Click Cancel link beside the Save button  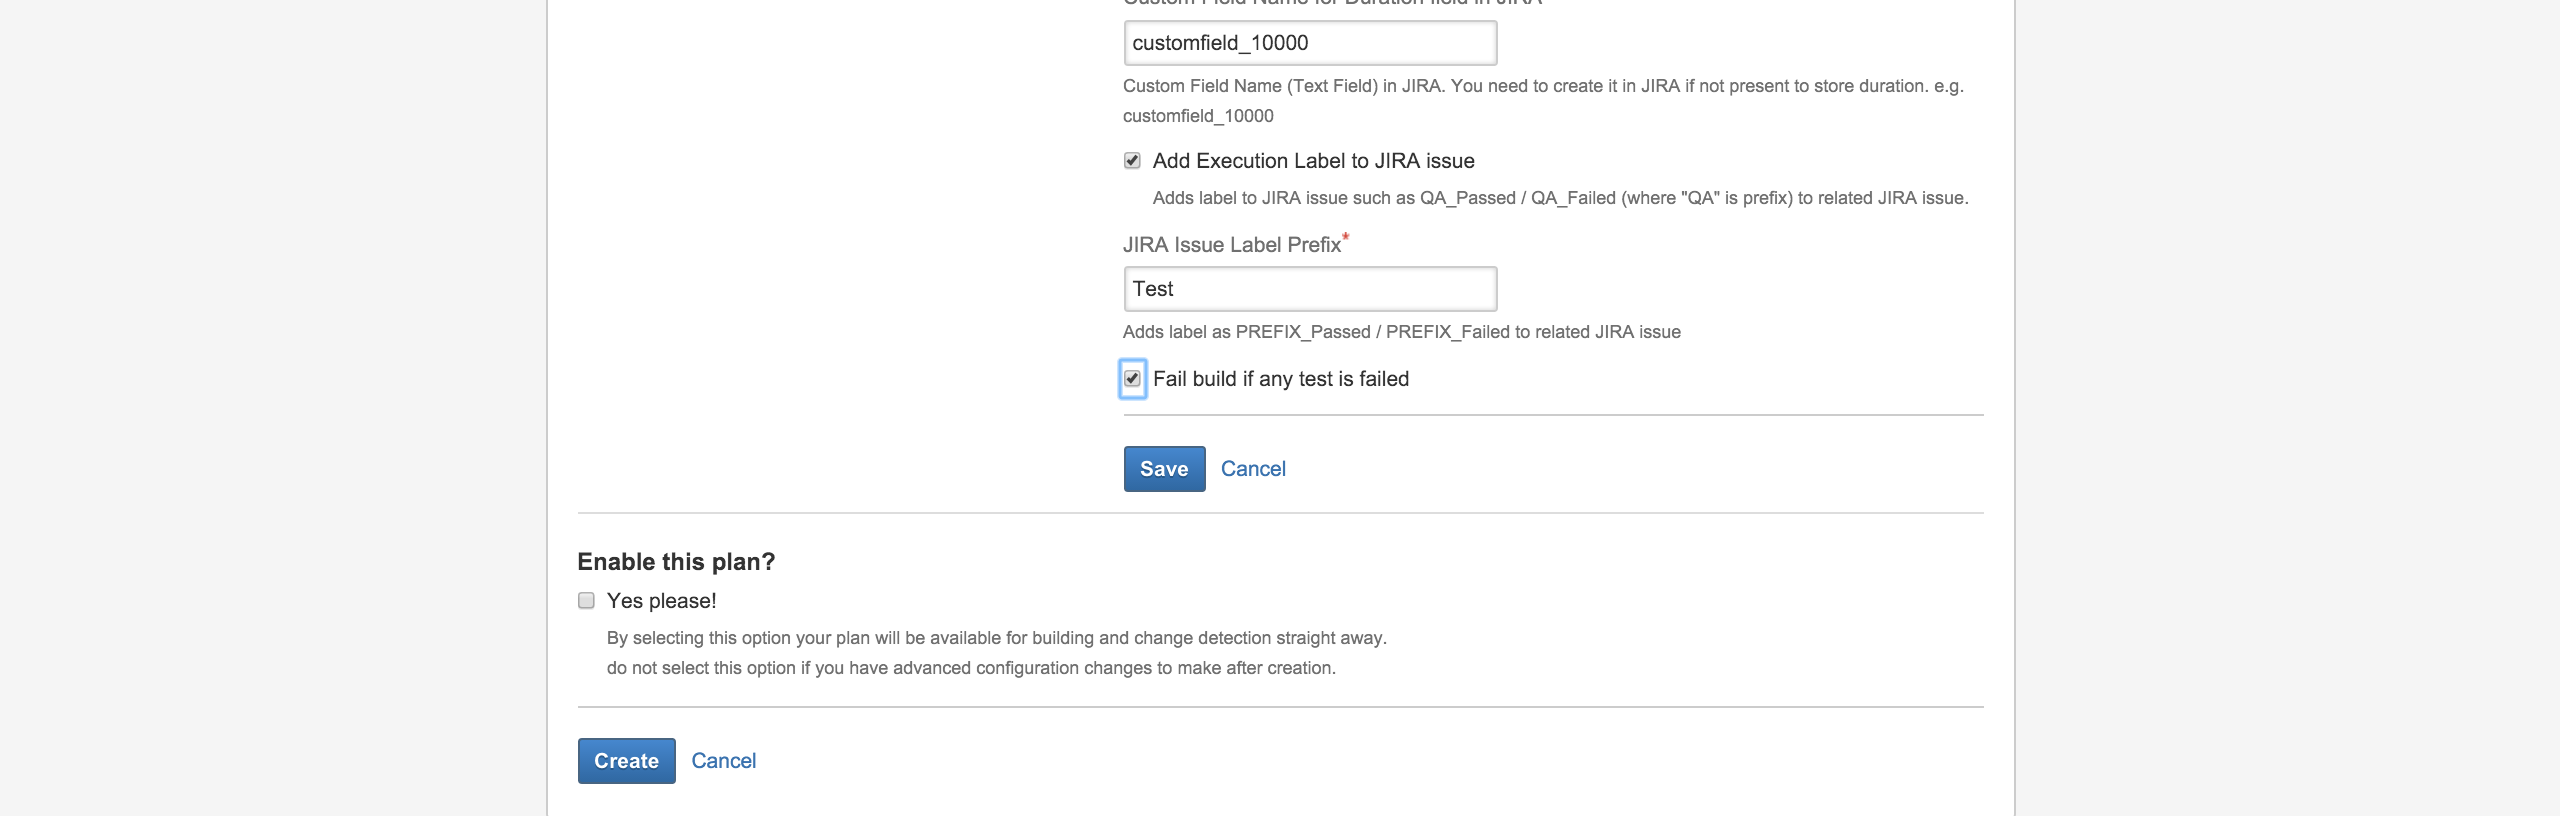[1253, 469]
